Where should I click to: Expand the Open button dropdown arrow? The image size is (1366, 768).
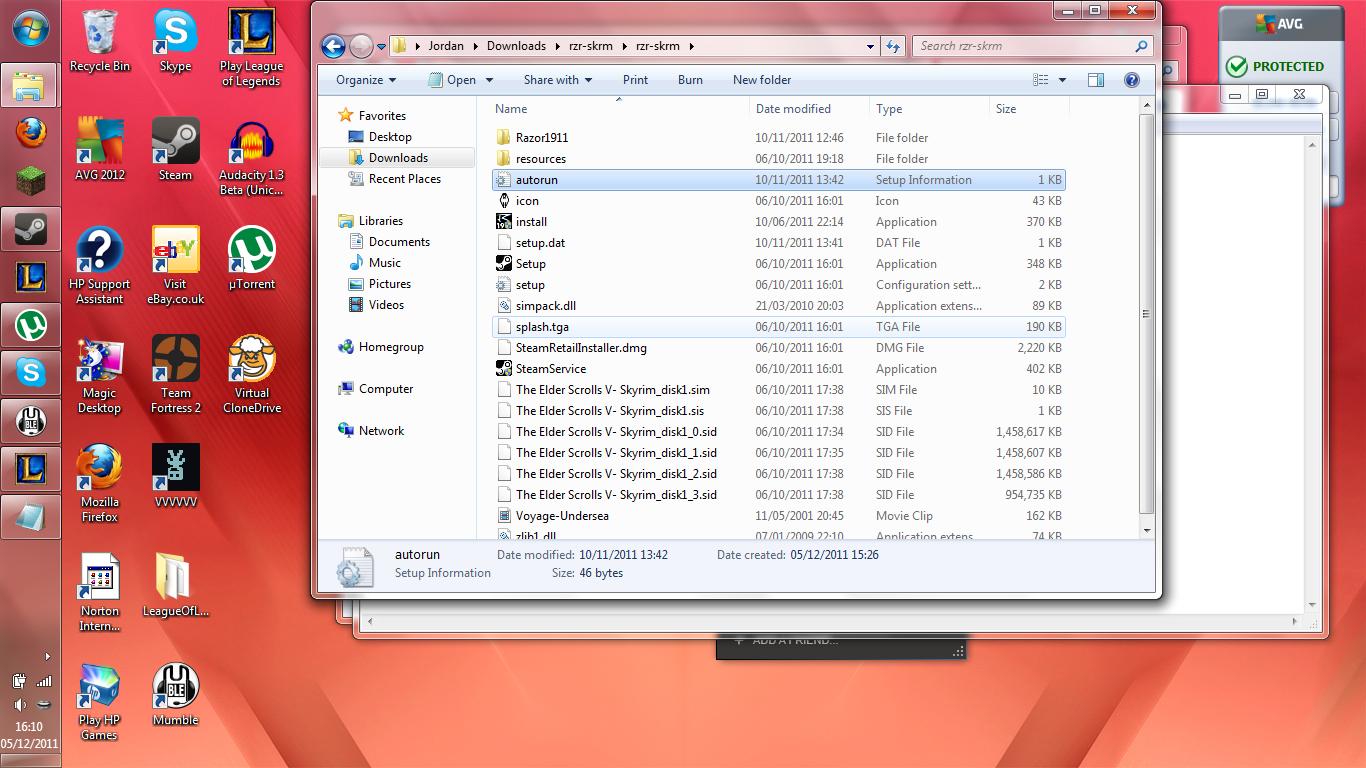pos(490,80)
